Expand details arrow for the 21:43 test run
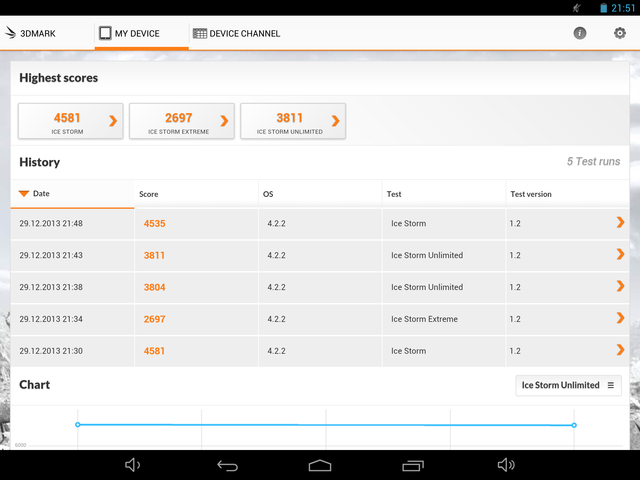640x480 pixels. point(620,254)
